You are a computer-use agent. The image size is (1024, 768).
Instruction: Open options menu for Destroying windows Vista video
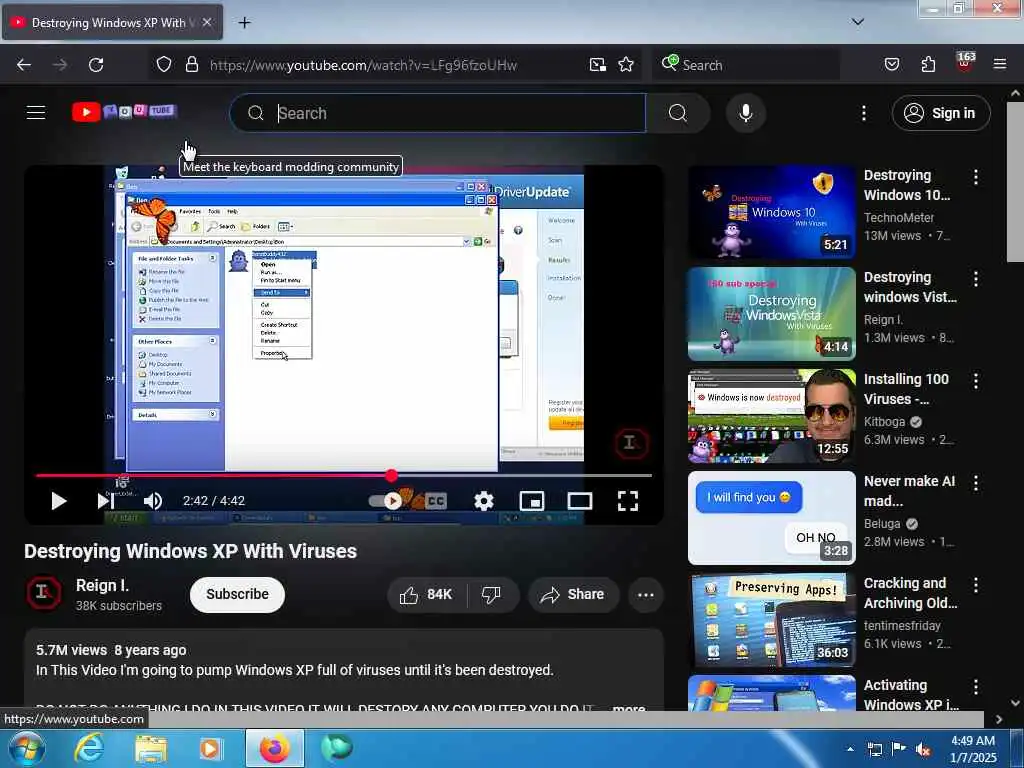click(x=976, y=279)
